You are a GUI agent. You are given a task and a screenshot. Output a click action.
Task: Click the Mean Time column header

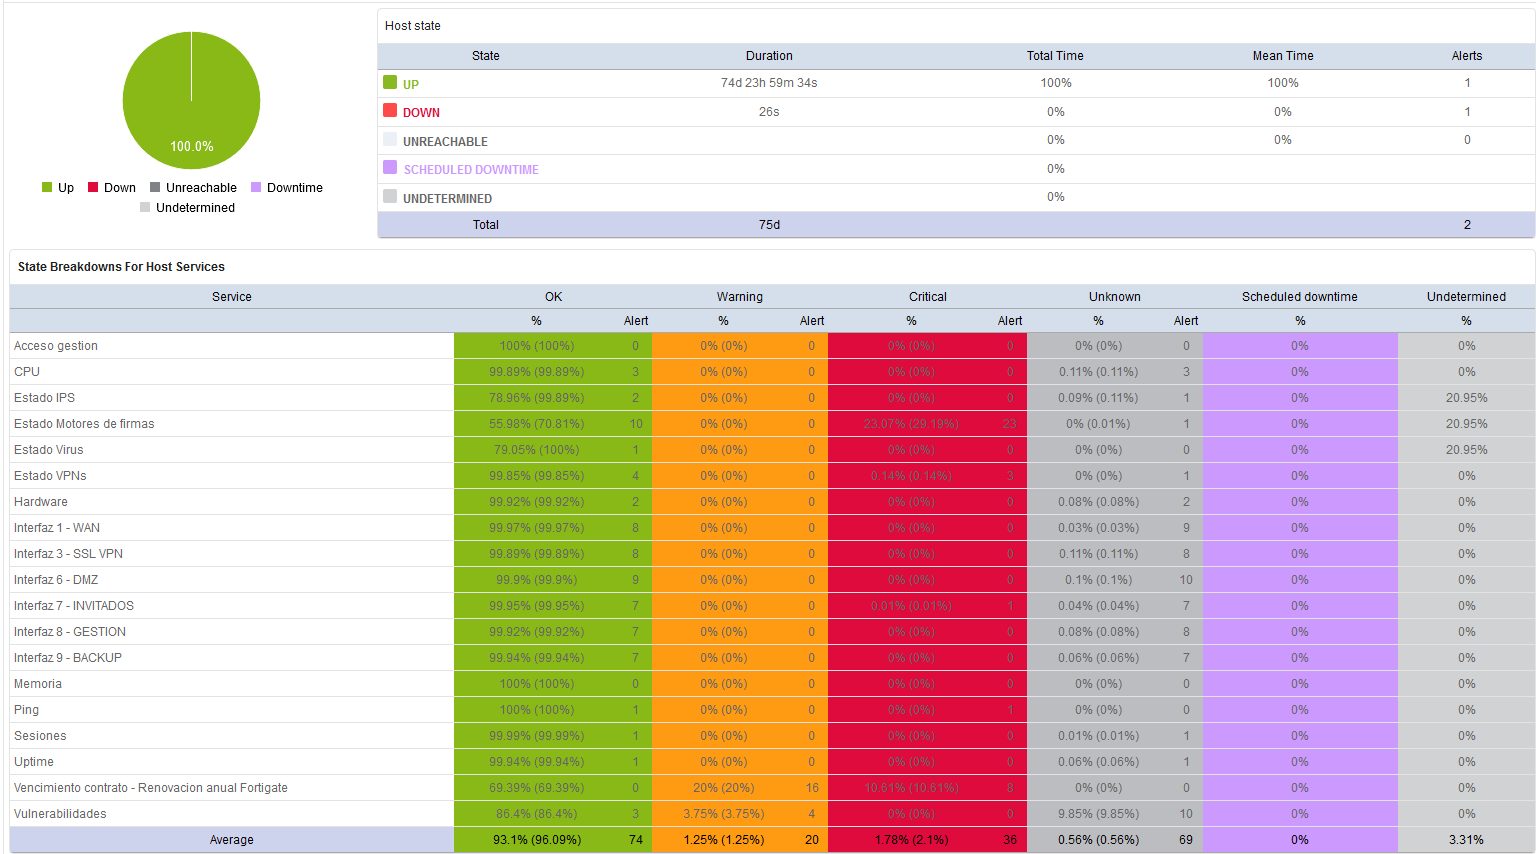(1282, 56)
